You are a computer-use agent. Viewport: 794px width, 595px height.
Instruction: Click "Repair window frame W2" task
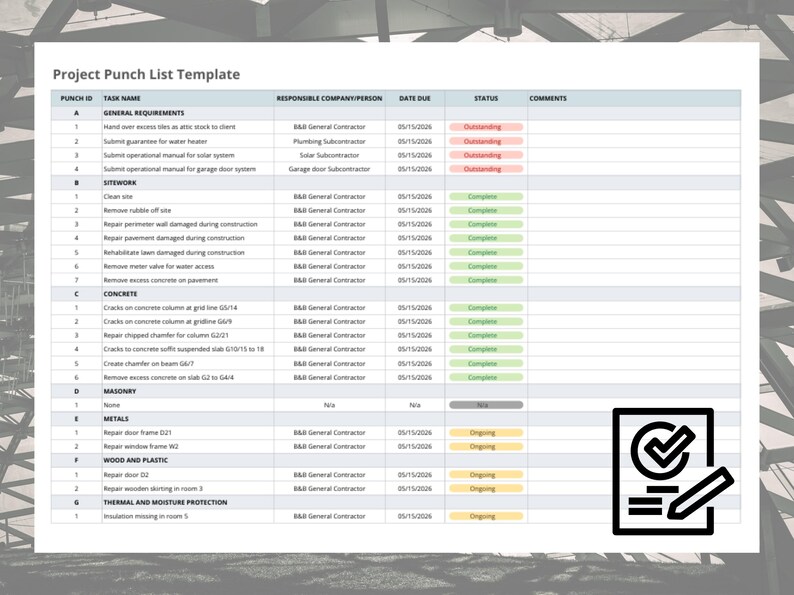pos(141,446)
